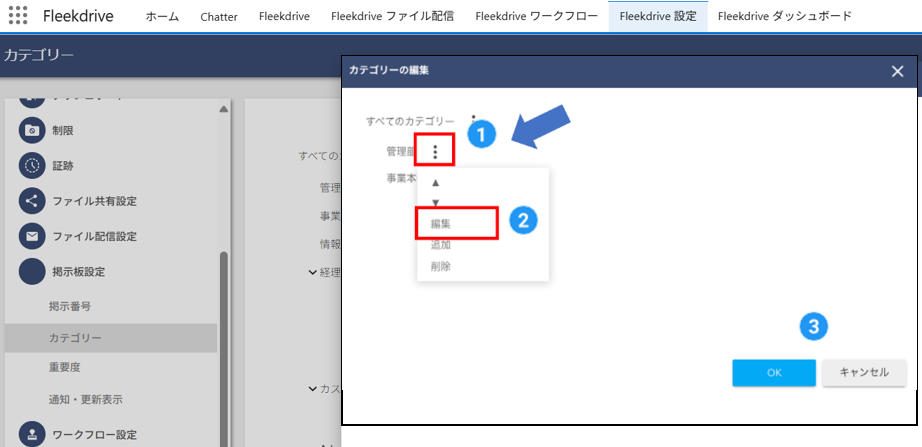The image size is (922, 447).
Task: Click the 制限 folder icon in sidebar
Action: [32, 131]
